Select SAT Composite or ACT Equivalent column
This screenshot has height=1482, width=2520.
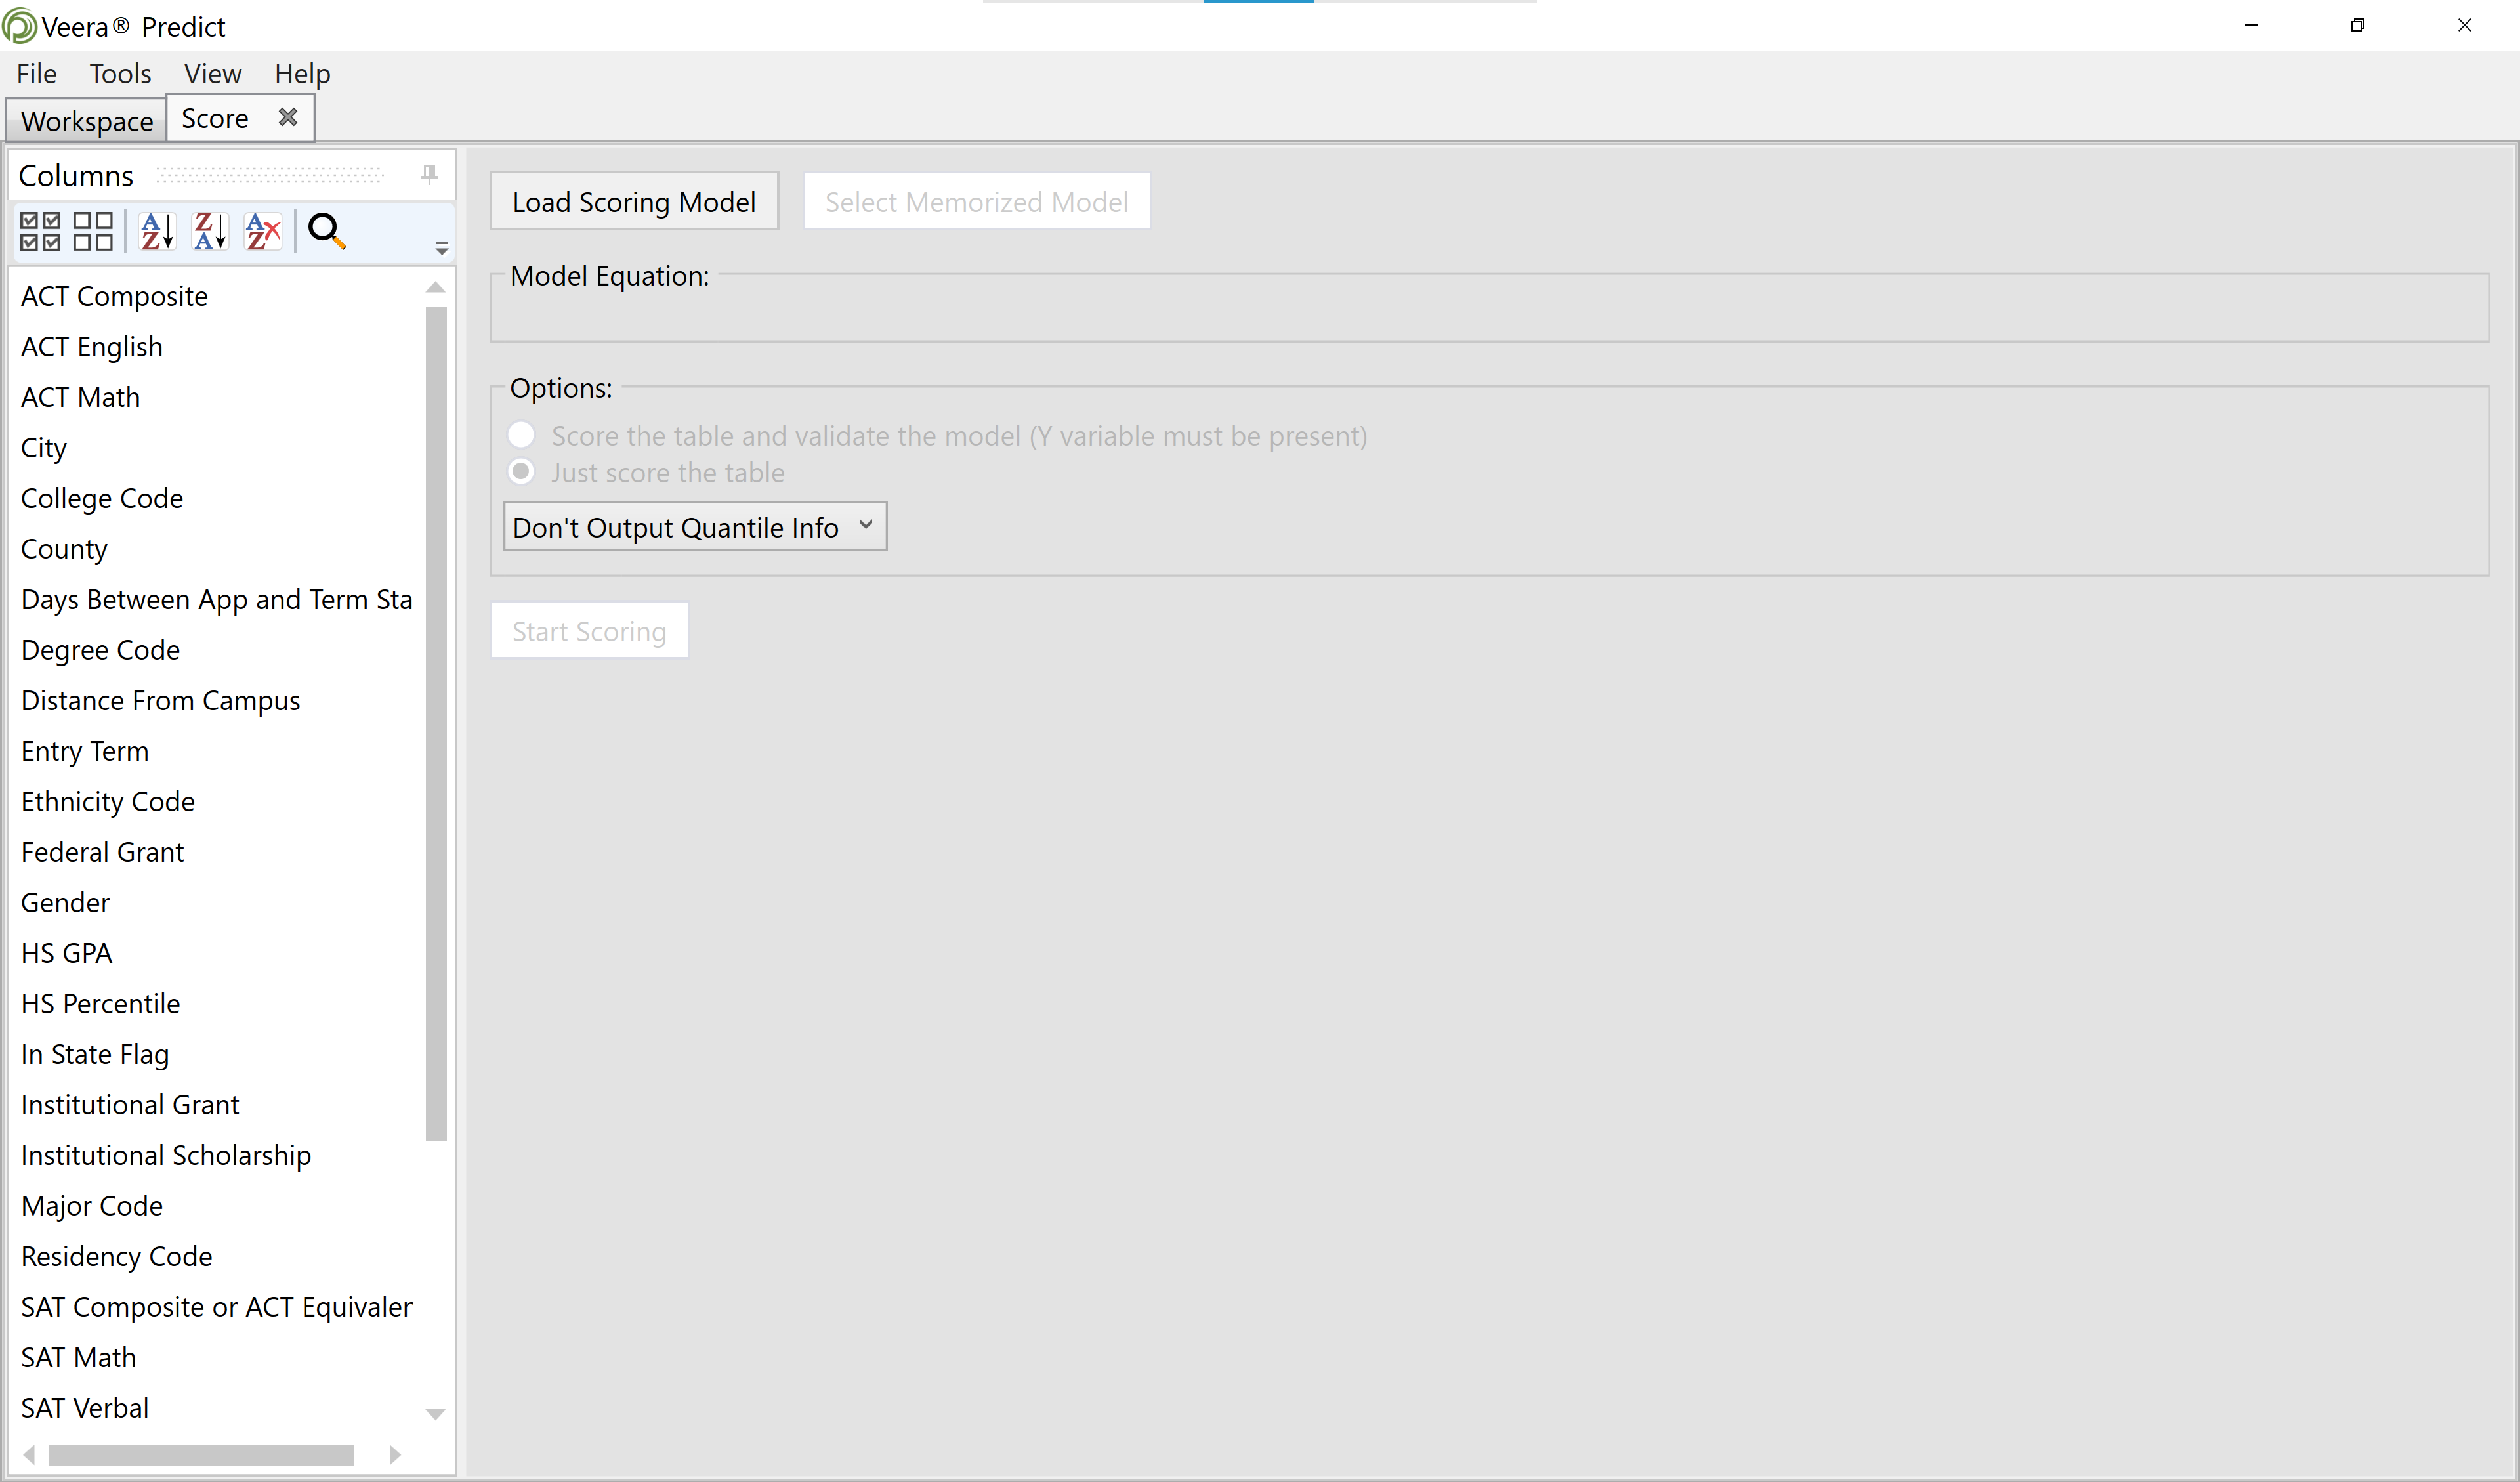(x=218, y=1306)
